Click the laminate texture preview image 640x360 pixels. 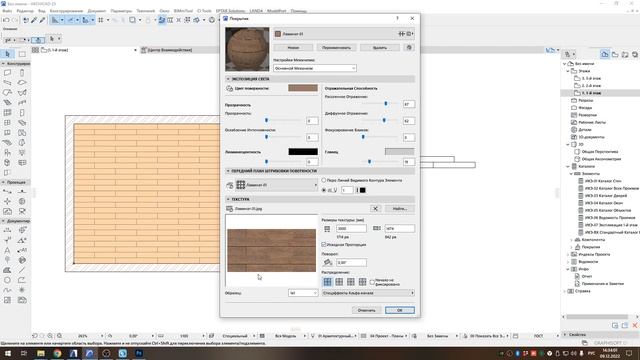click(x=271, y=250)
